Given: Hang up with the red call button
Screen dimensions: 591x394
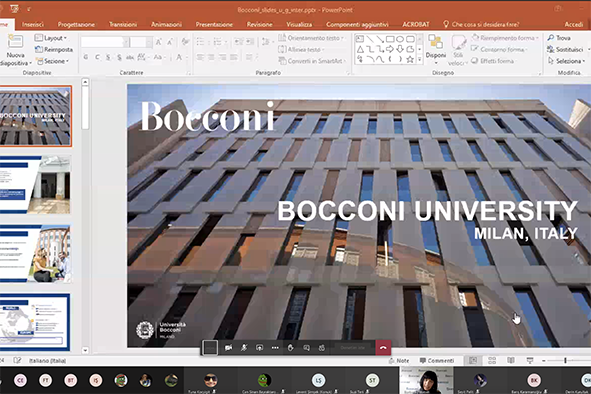Looking at the screenshot, I should click(x=383, y=348).
